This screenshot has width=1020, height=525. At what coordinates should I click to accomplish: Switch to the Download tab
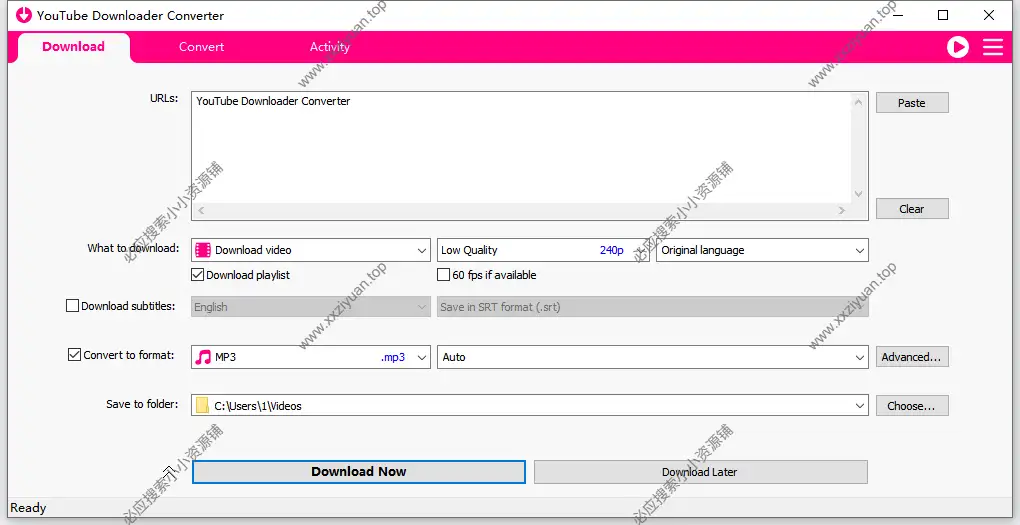click(74, 47)
